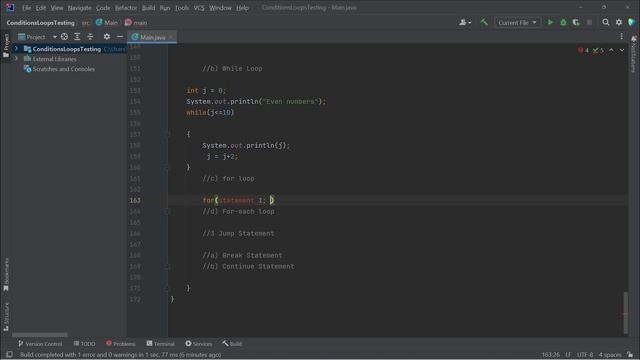Click Project panel horizontal scrollbar
Viewport: 640px width, 360px height.
tap(40, 335)
